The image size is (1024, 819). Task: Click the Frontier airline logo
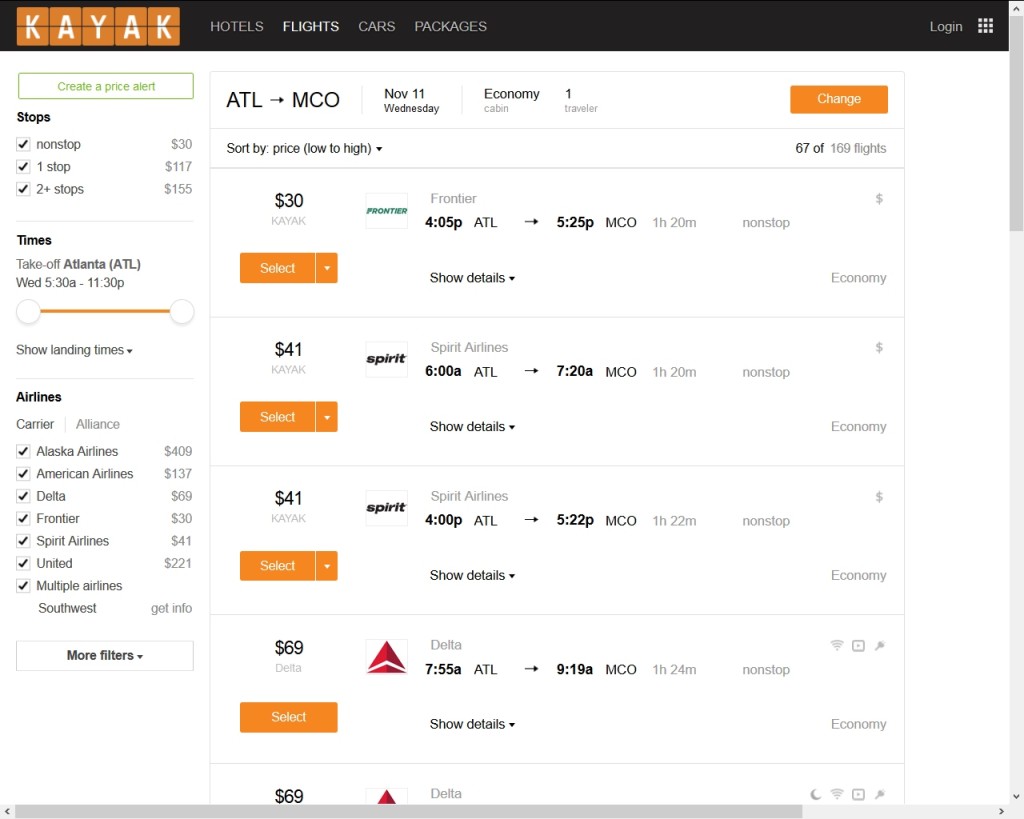(x=386, y=211)
